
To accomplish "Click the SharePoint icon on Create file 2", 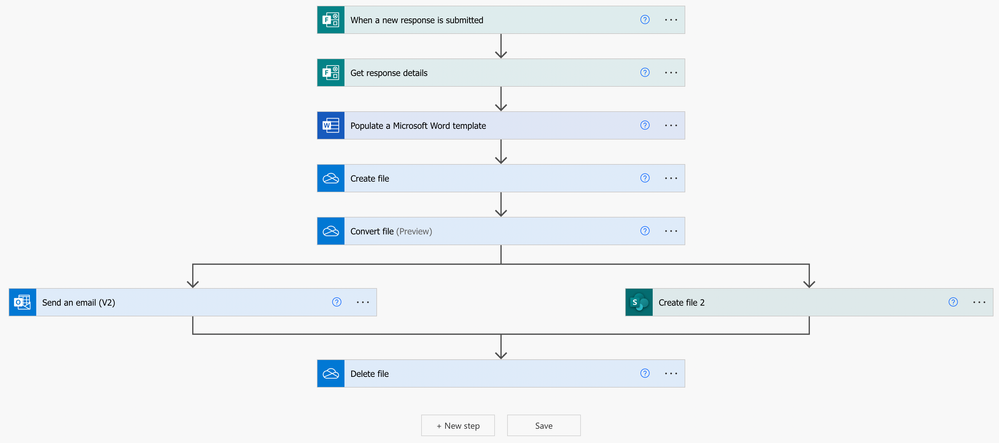I will [639, 302].
